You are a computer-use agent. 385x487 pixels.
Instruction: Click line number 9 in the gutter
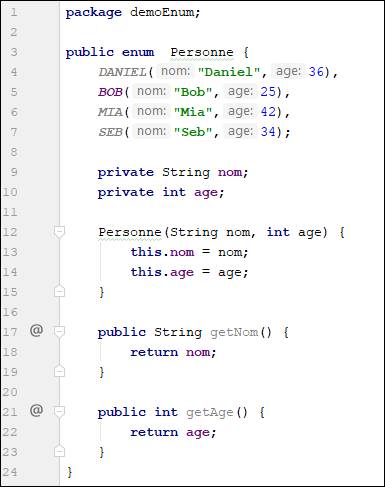pos(14,172)
